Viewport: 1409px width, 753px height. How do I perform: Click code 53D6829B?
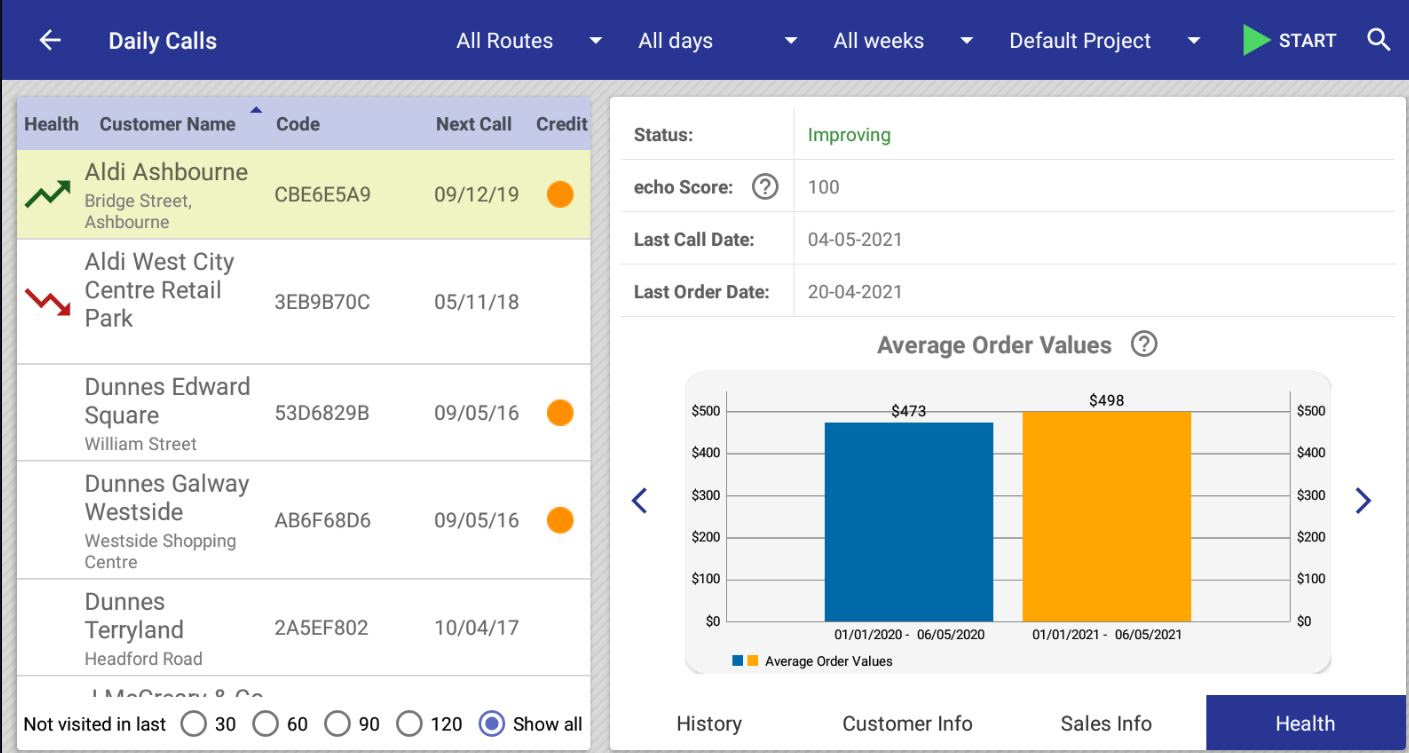322,412
